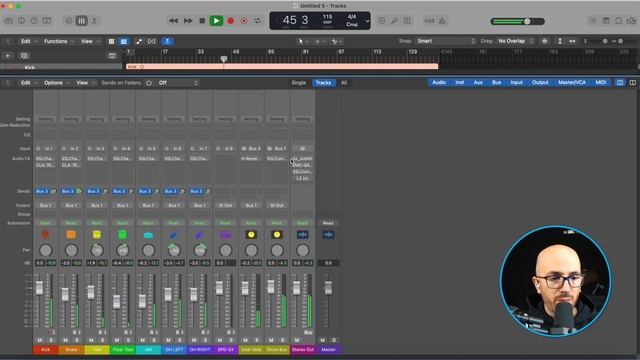Stop playback with the Stop button
The width and height of the screenshot is (640, 360).
pyautogui.click(x=202, y=21)
